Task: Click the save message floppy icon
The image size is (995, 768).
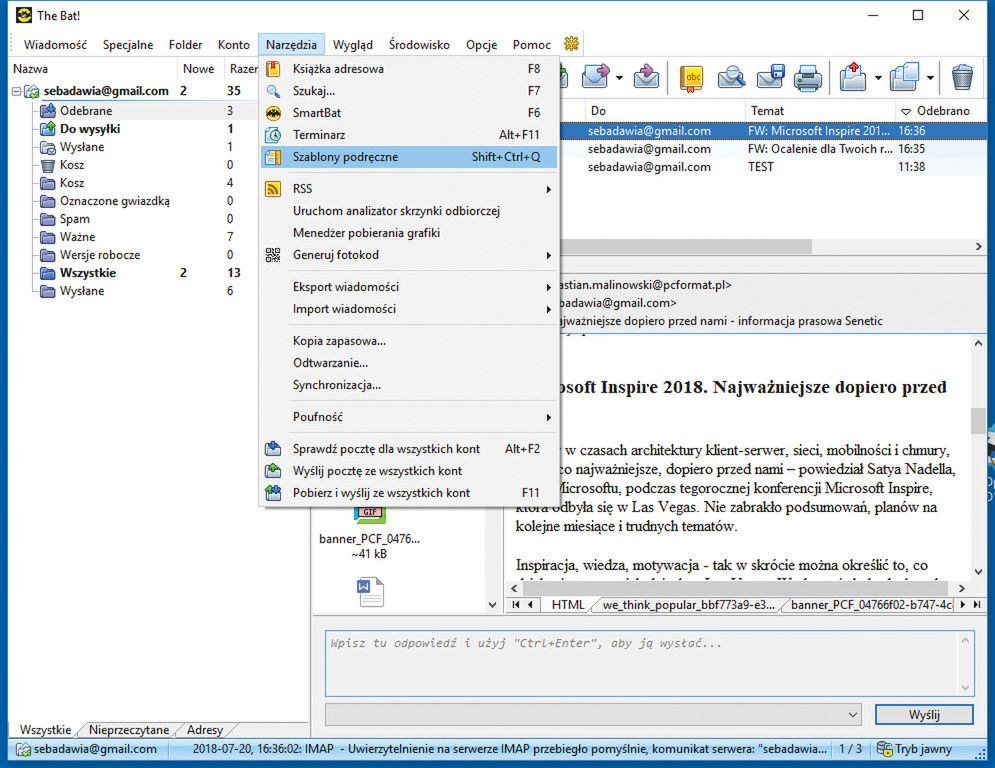Action: coord(769,77)
